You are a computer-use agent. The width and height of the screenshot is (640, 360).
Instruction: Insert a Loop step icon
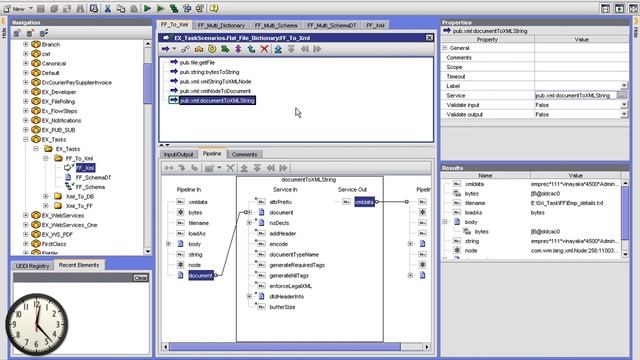212,49
